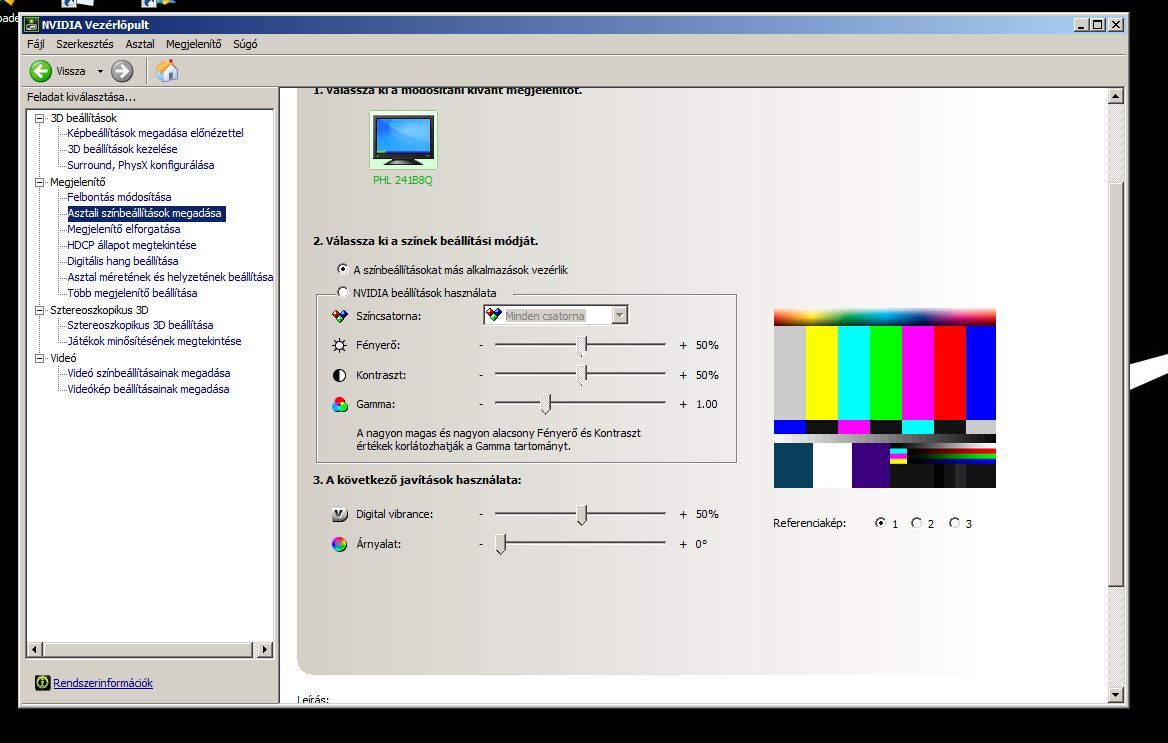Click the Digital vibrance slider thumb
The image size is (1168, 743).
pyautogui.click(x=582, y=514)
